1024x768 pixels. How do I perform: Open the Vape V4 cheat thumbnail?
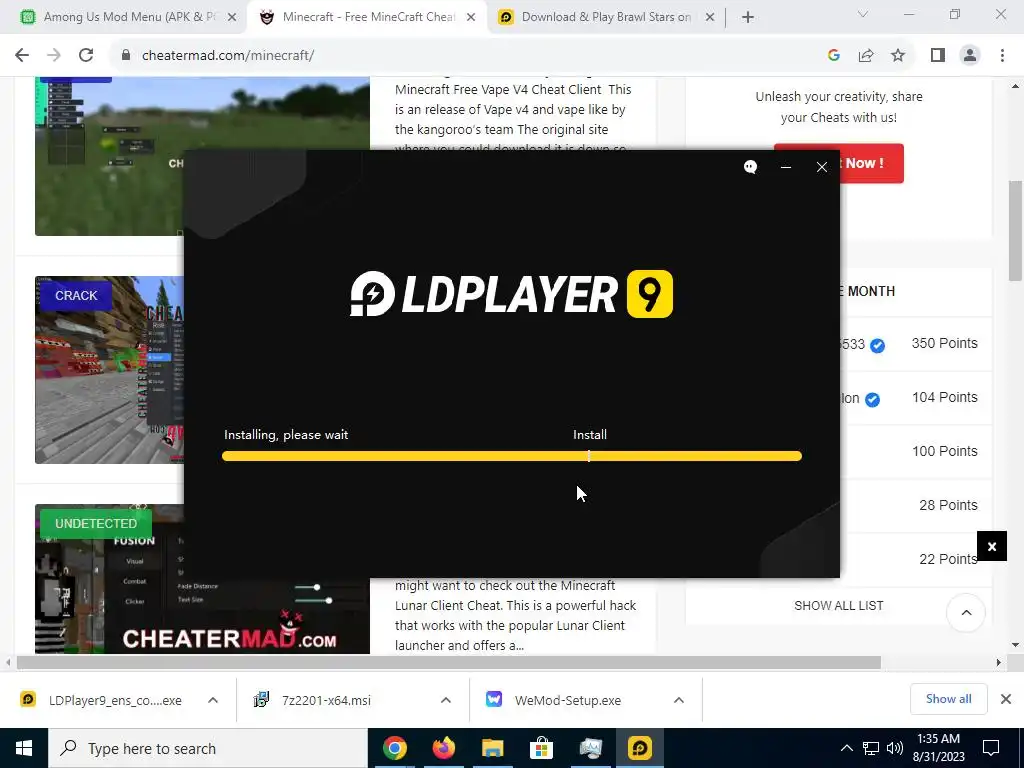202,155
